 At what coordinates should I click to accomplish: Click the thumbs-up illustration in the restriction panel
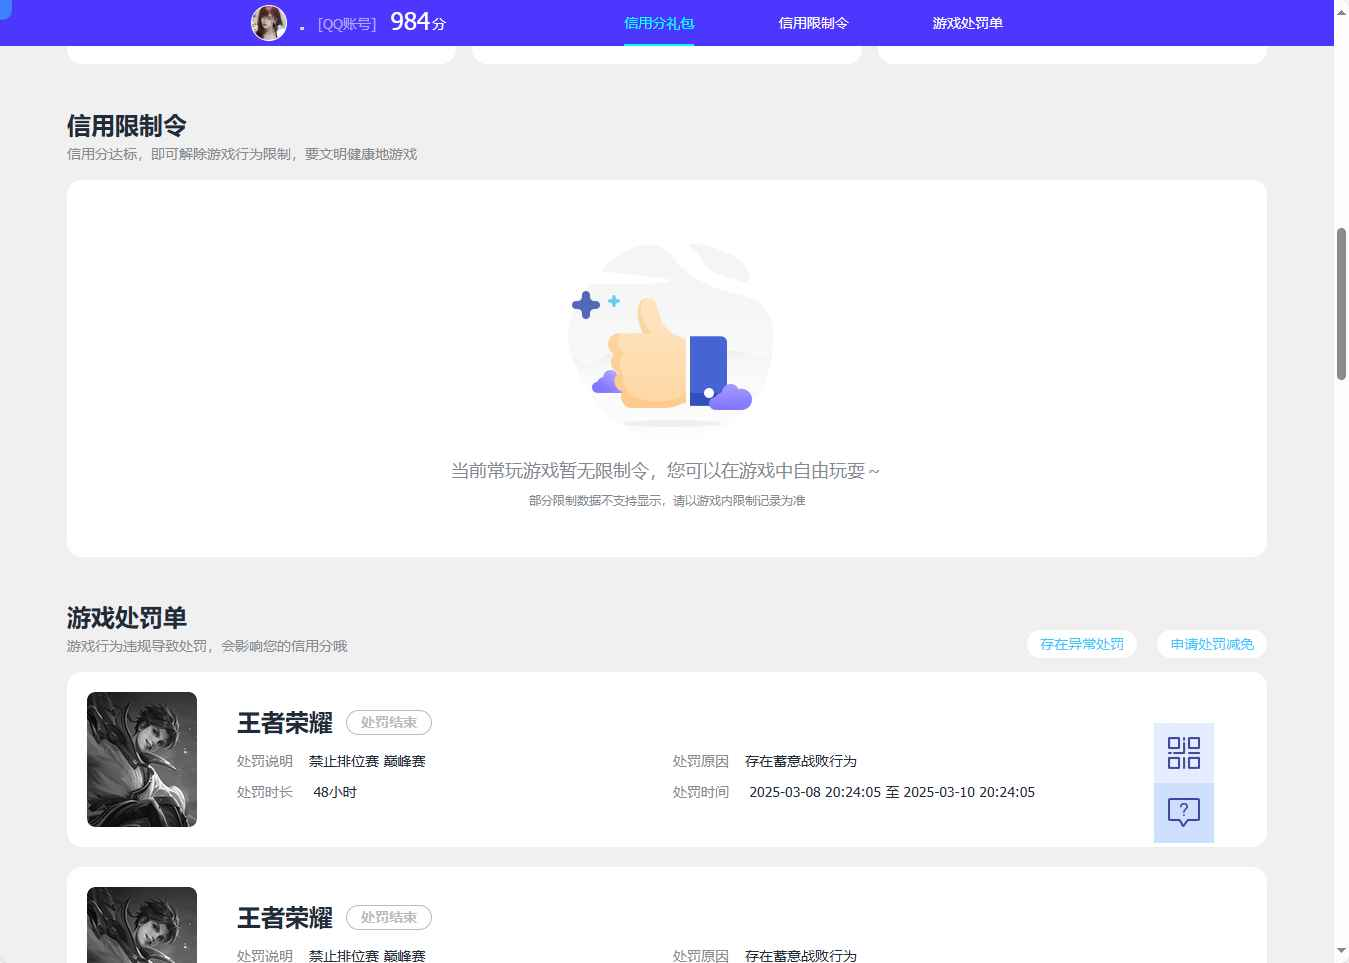[670, 336]
